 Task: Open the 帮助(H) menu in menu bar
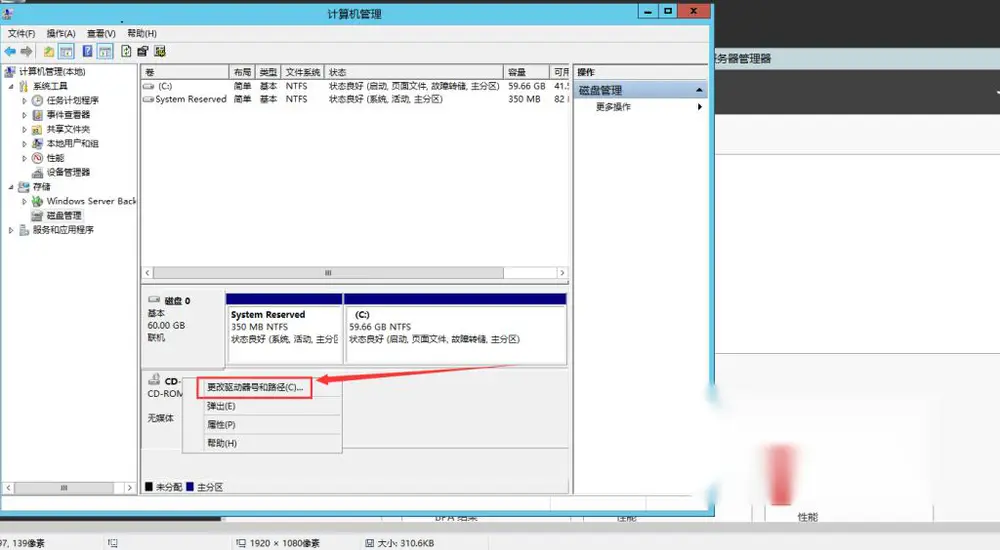142,33
